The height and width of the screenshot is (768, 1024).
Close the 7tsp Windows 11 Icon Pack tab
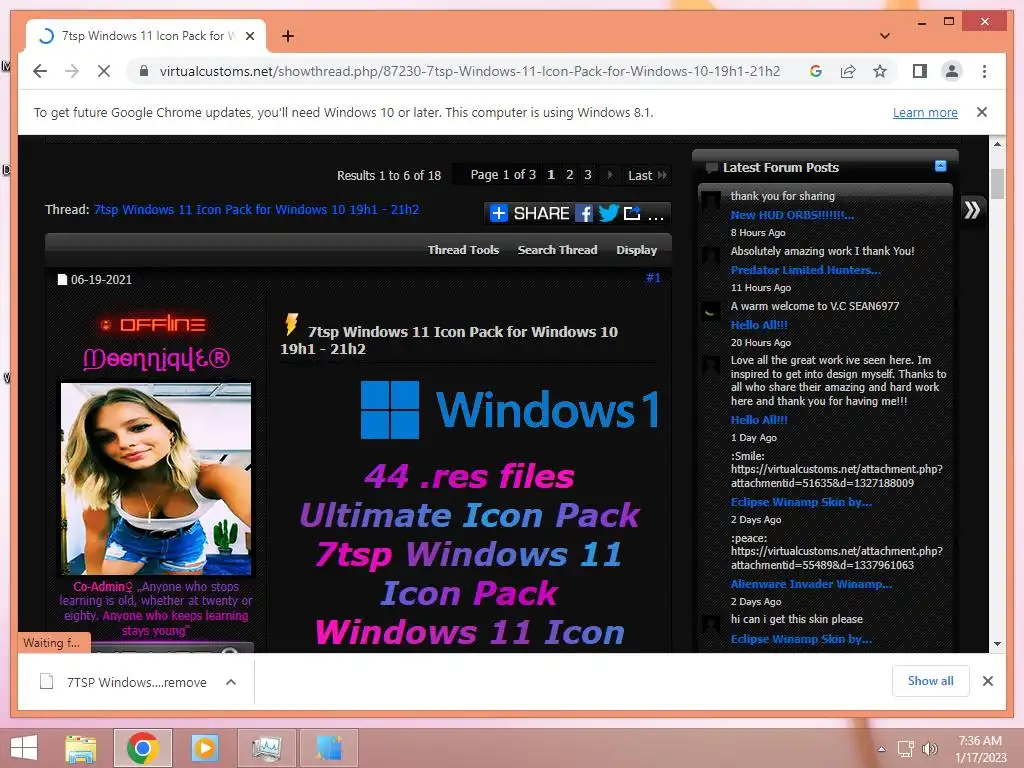[249, 36]
